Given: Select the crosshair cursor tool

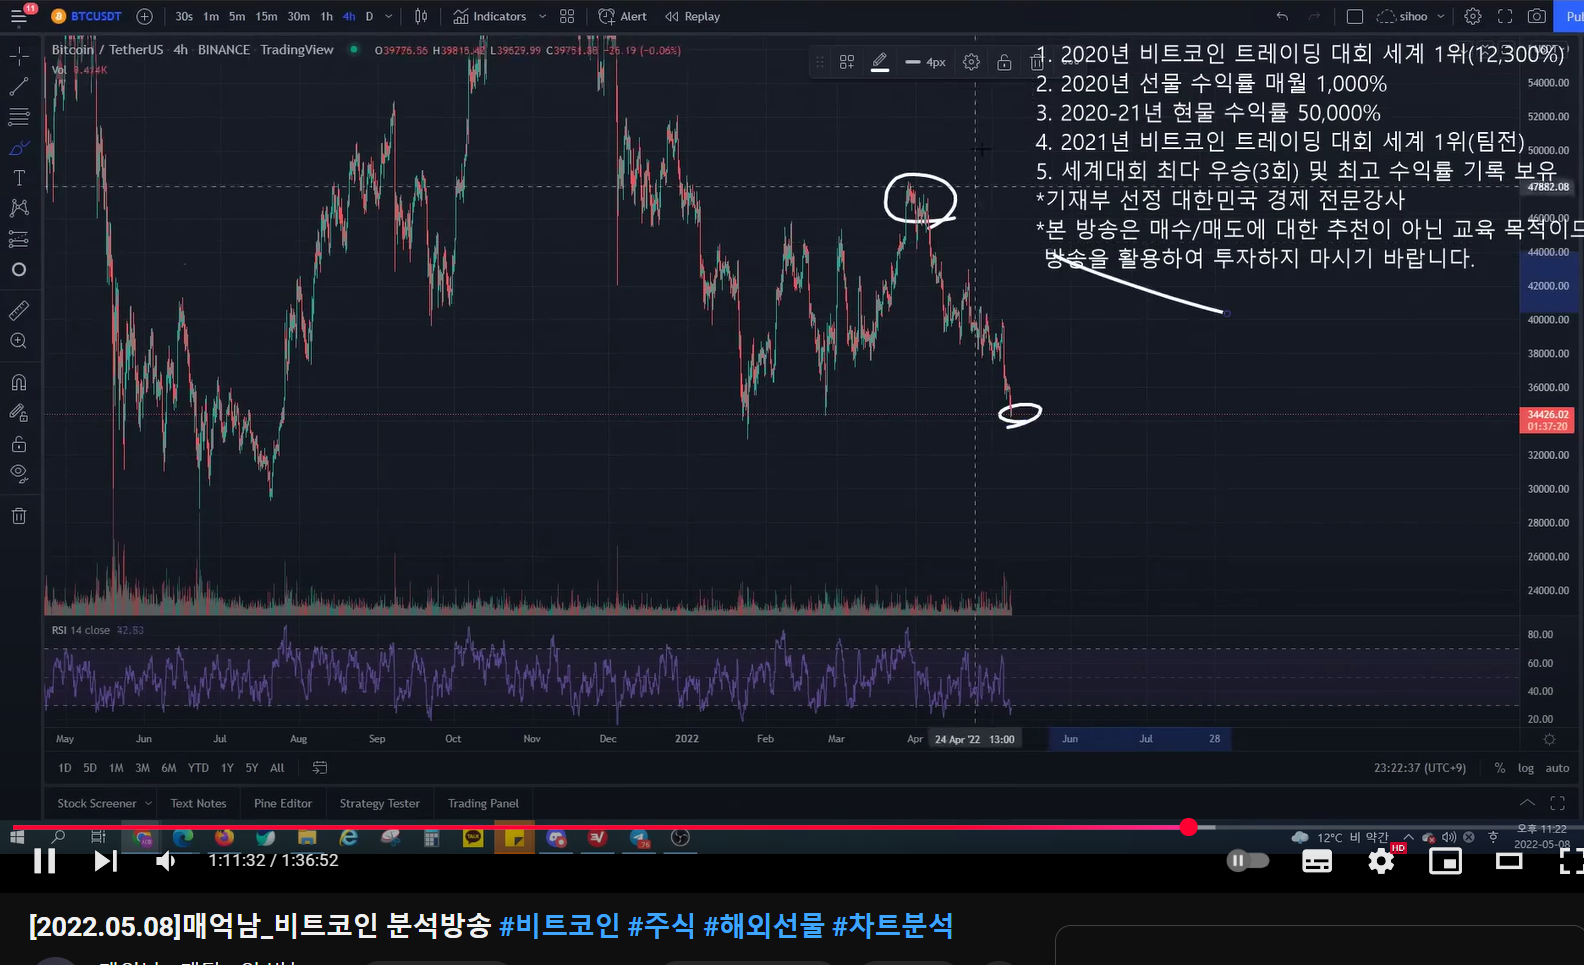Looking at the screenshot, I should [19, 57].
